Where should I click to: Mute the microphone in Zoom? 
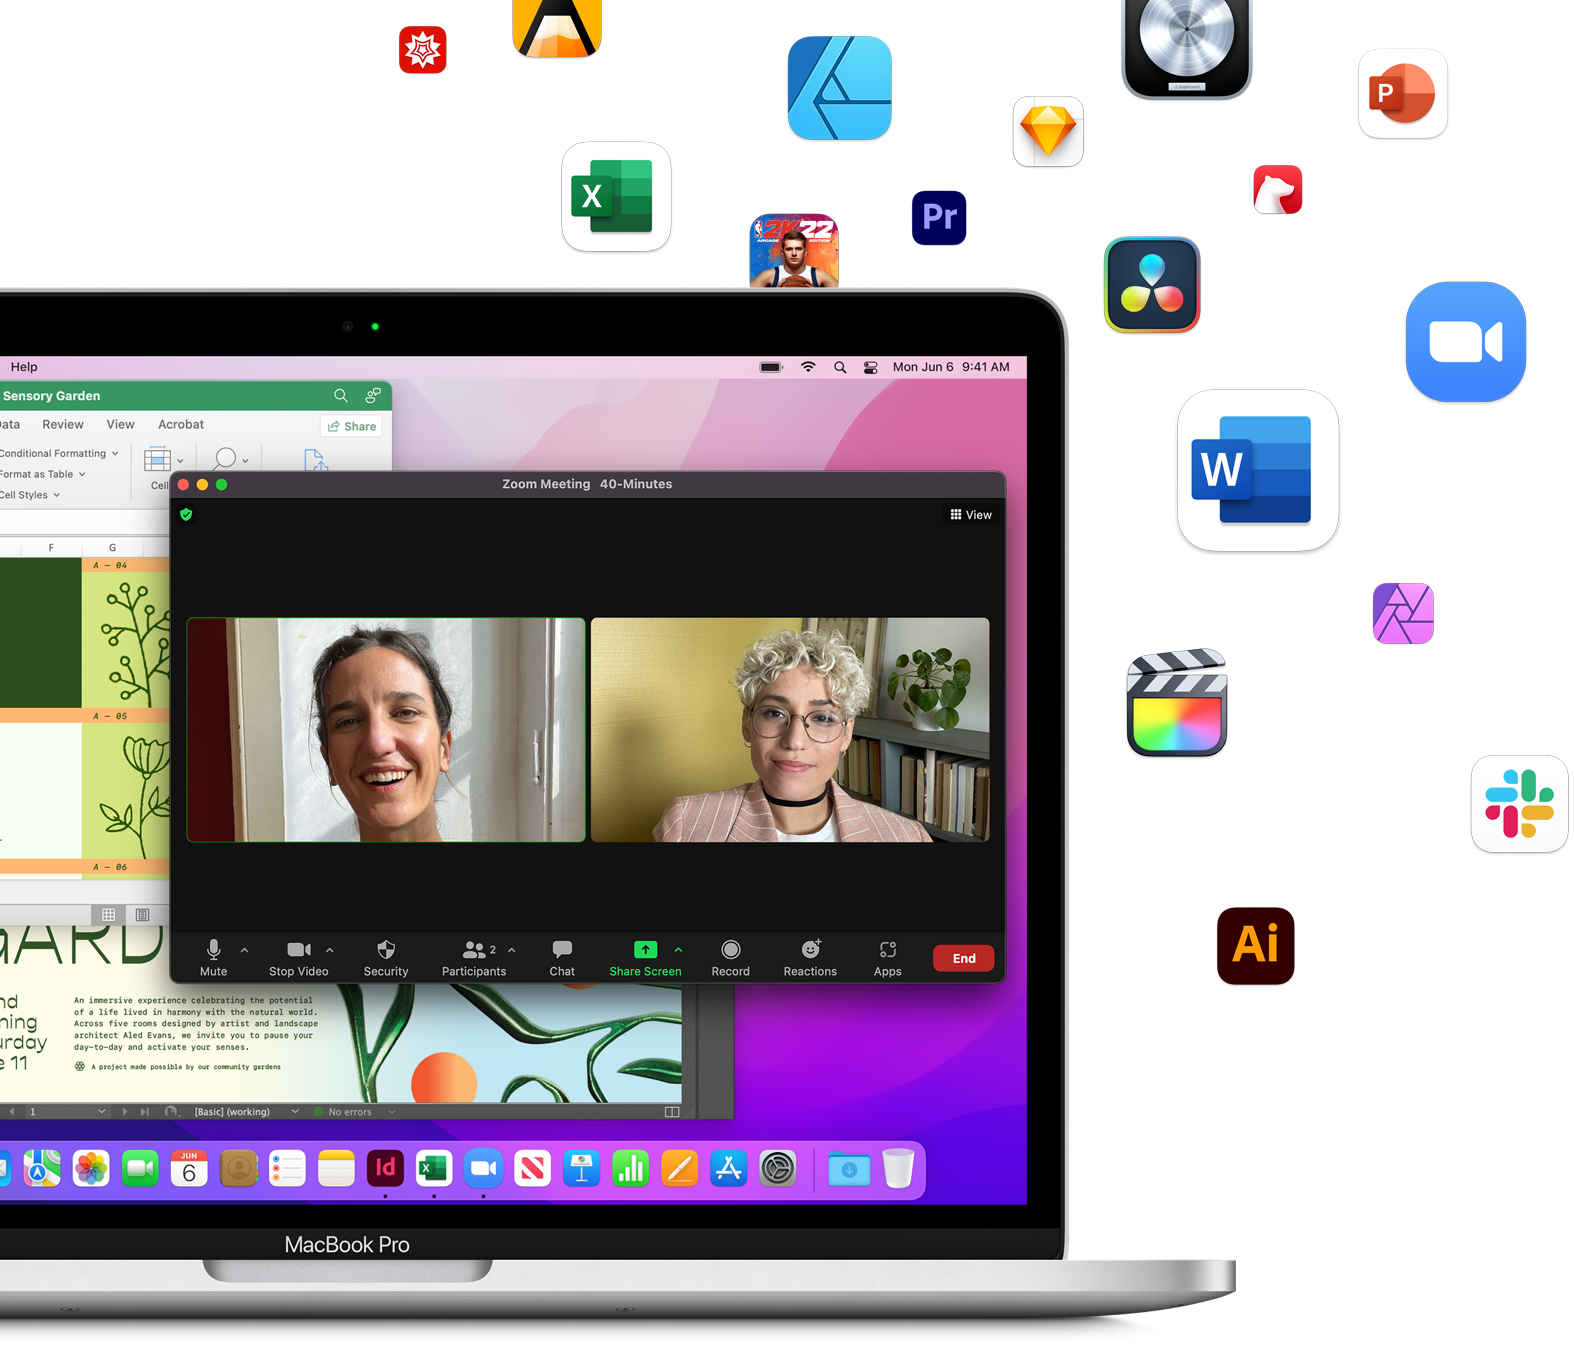(213, 957)
